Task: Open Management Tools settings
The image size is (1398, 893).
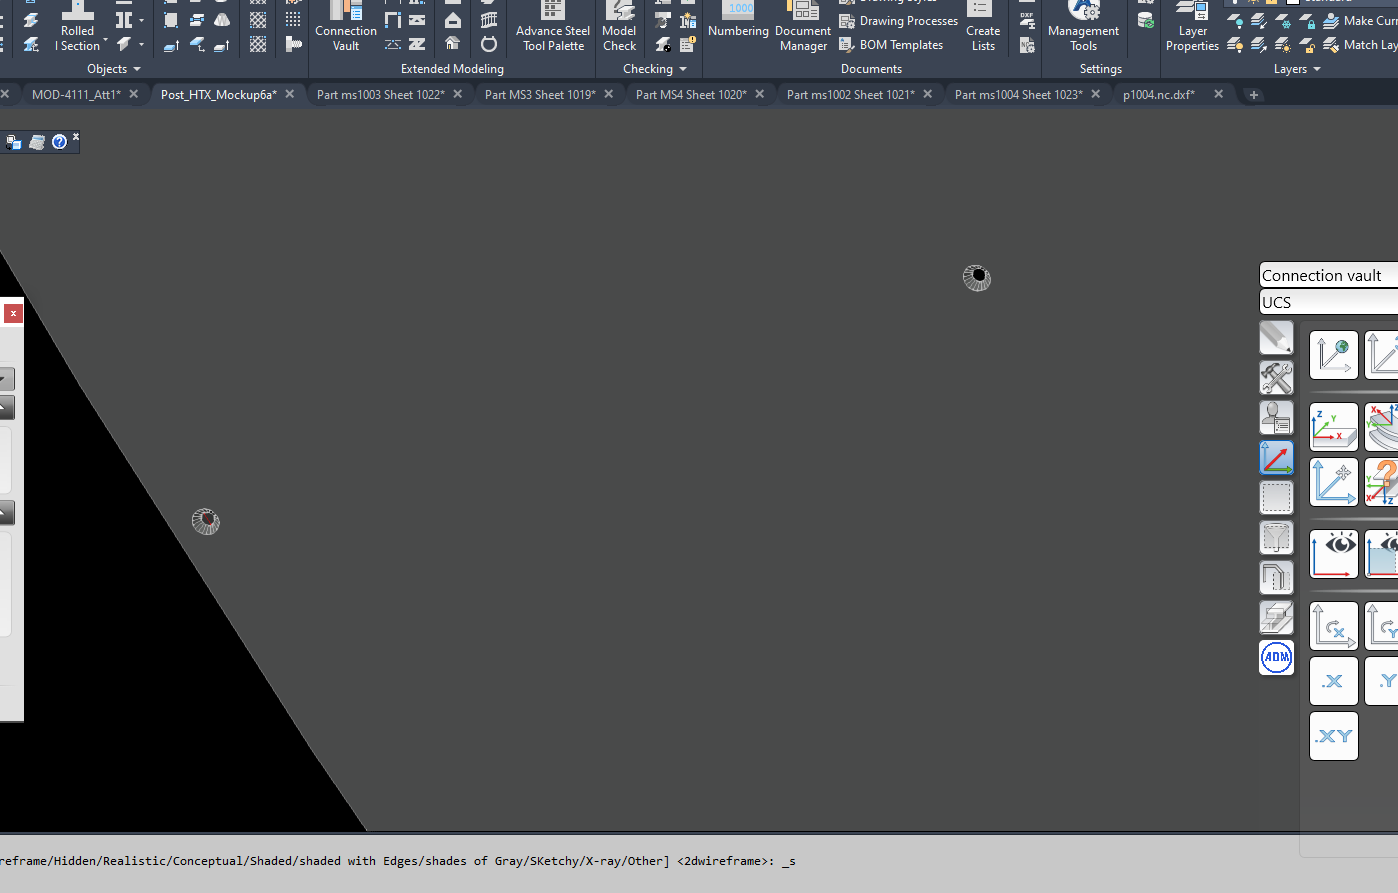Action: [x=1083, y=27]
